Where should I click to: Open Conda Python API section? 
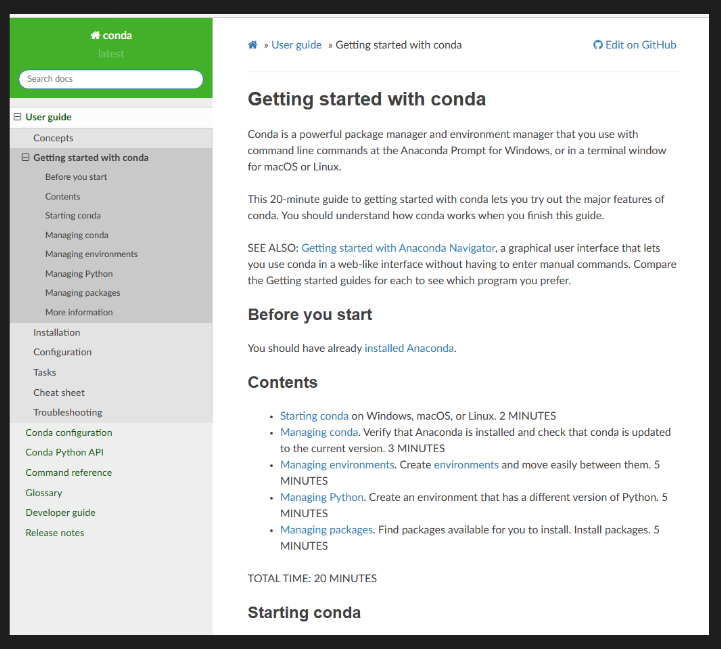[64, 452]
